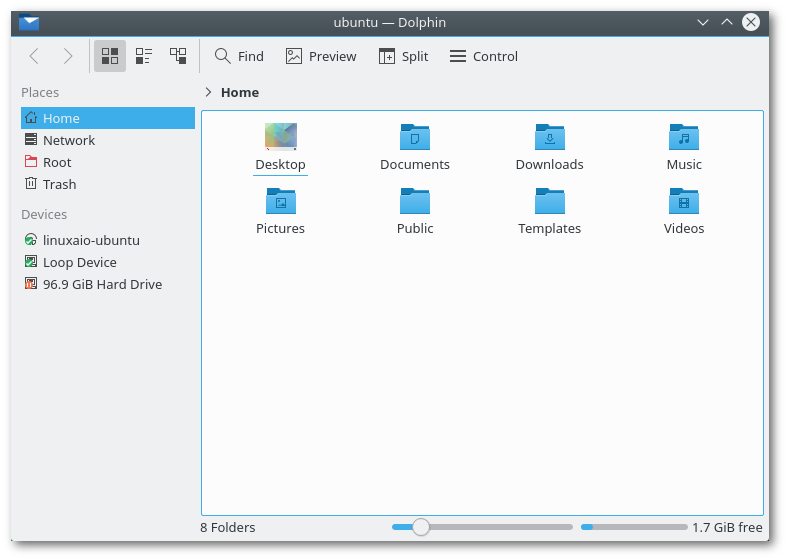Screen dimensions: 788x560
Task: Expand the breadcrumb chevron before Home
Action: coord(208,92)
